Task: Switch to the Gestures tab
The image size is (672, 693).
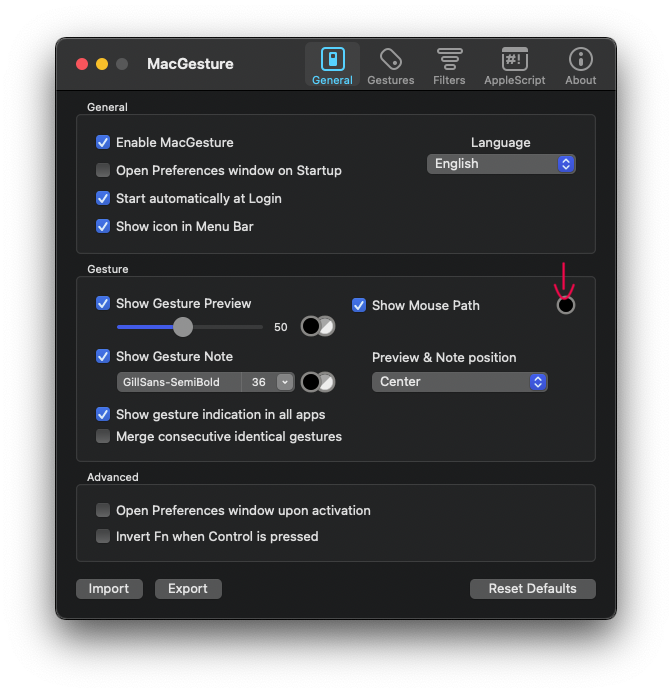Action: coord(391,66)
